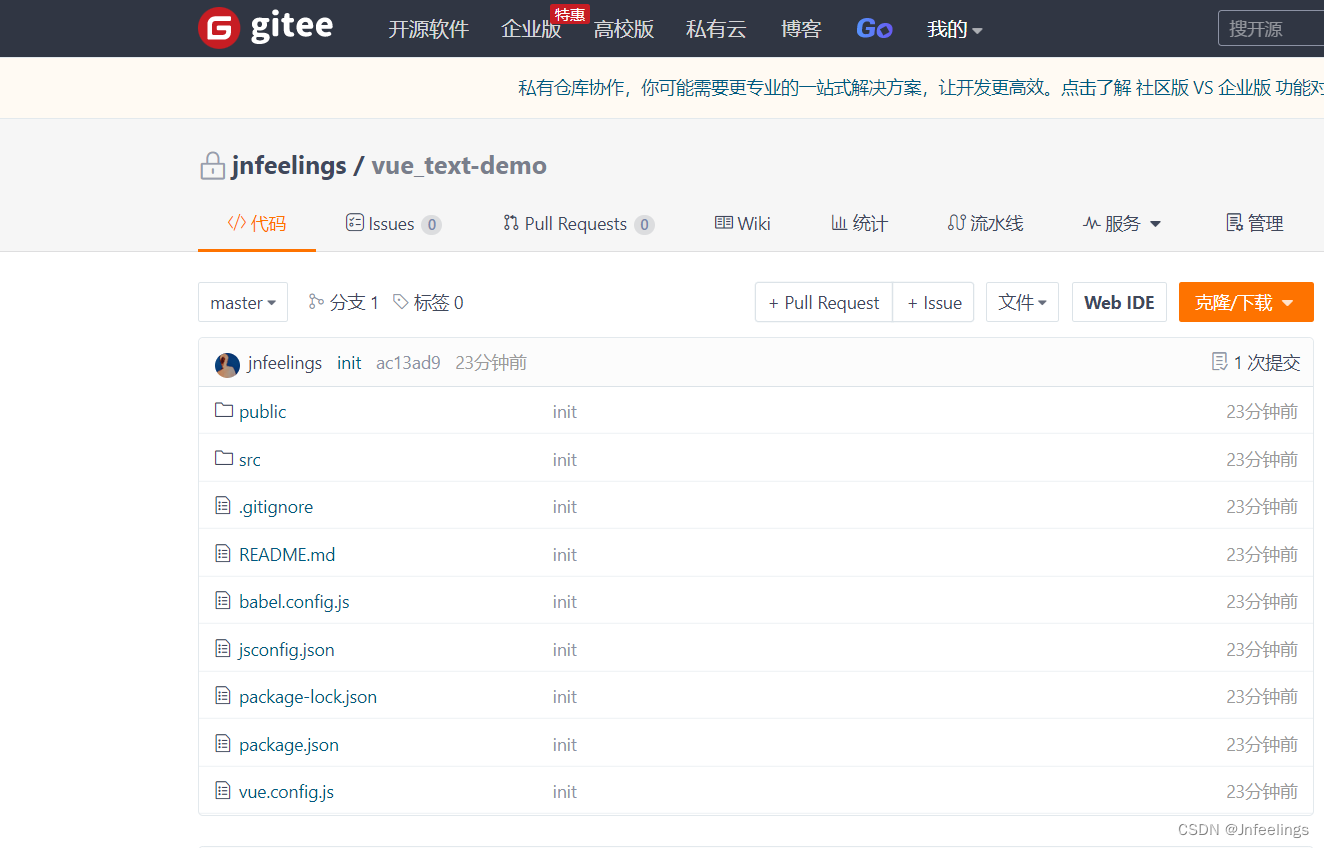Screen dimensions: 1324x848
Task: Click the file icon for vue.config.js
Action: click(x=223, y=791)
